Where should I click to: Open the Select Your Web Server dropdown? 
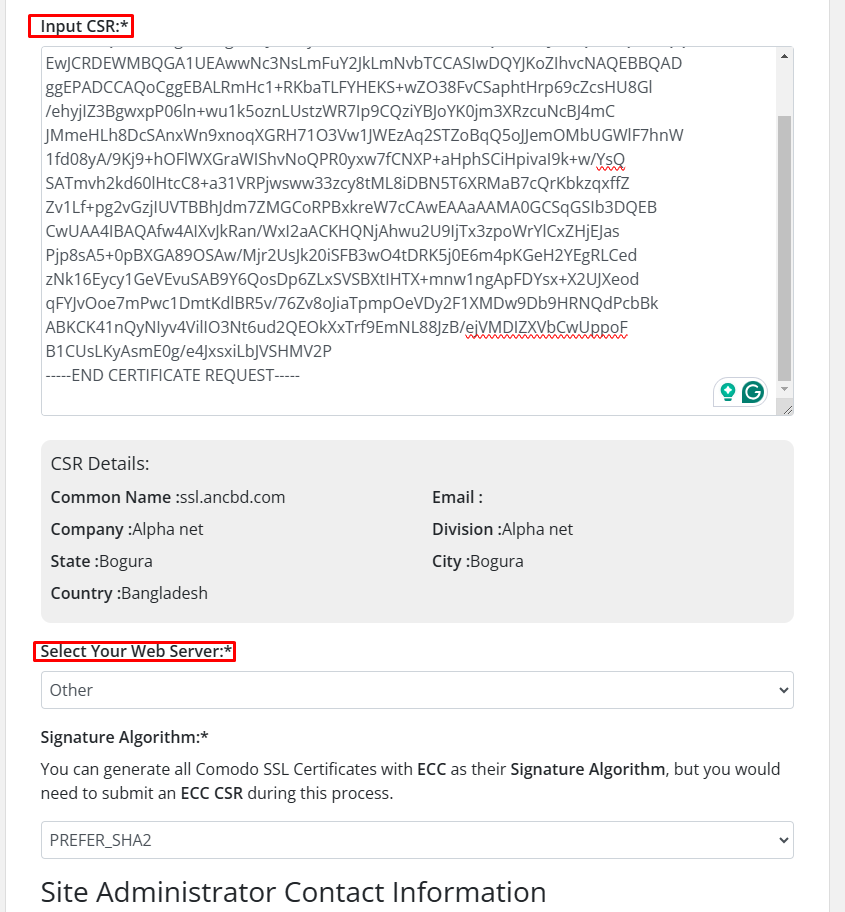[x=417, y=690]
